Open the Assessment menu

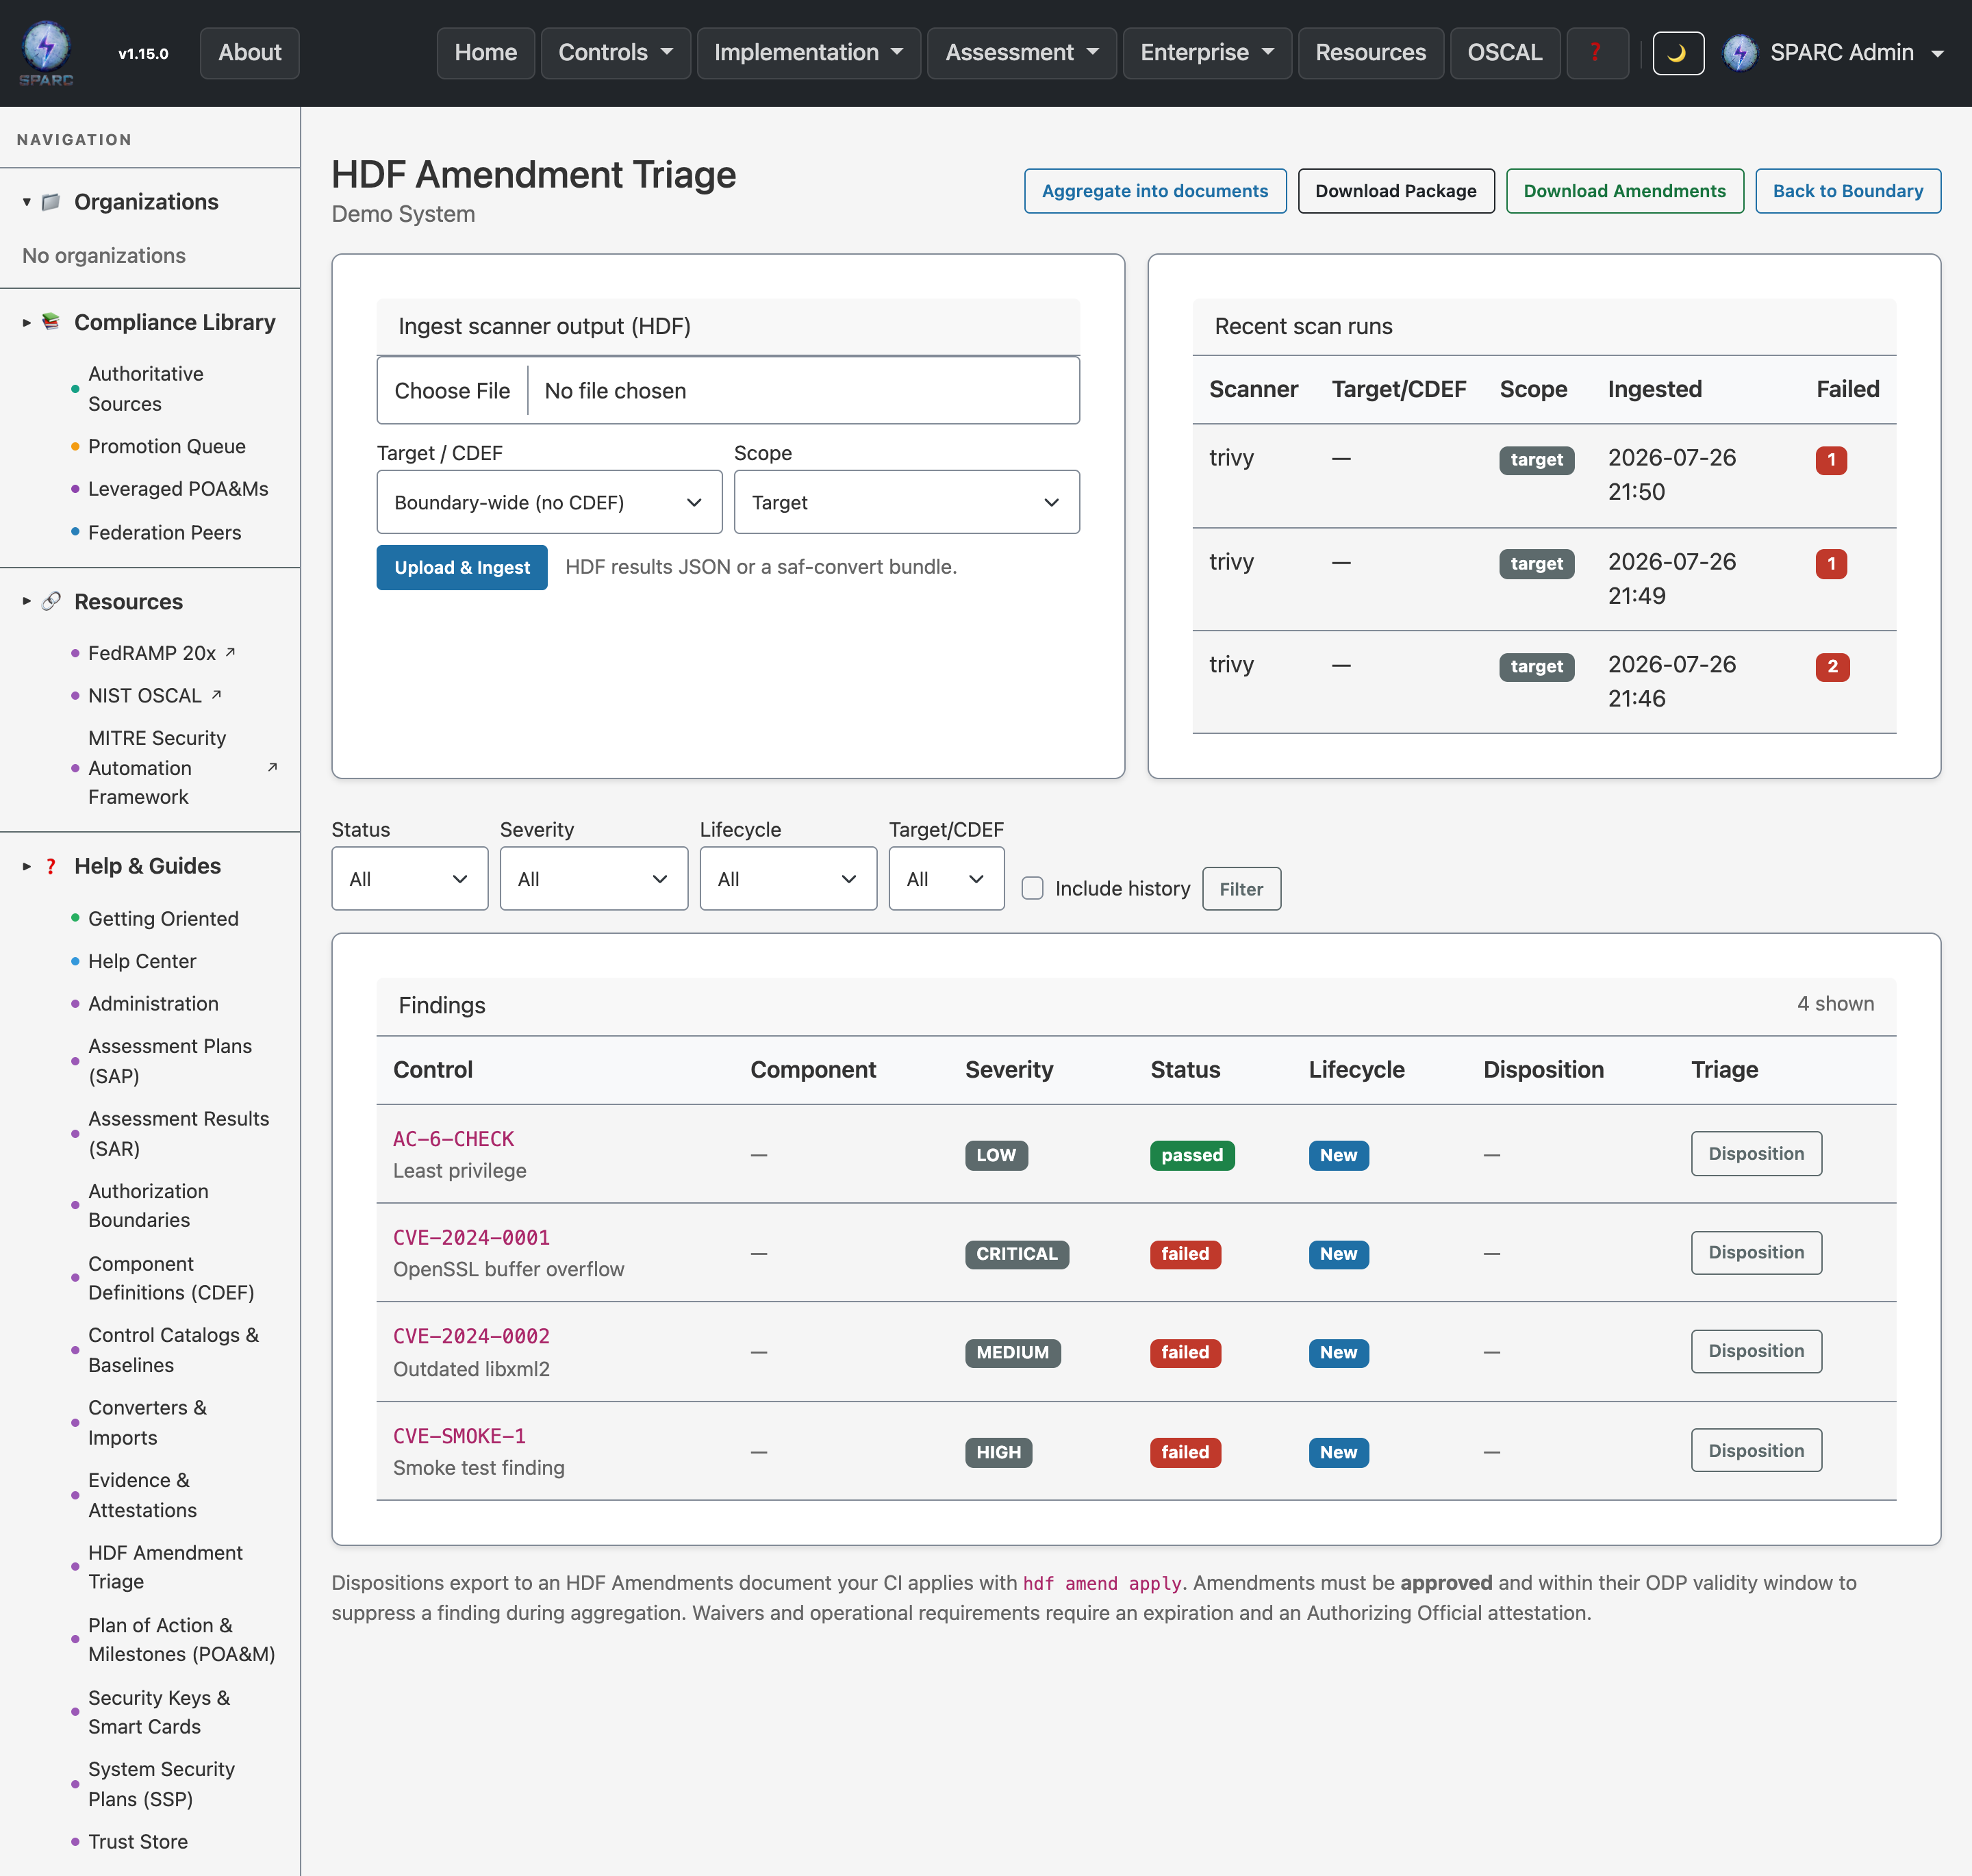pos(1022,53)
